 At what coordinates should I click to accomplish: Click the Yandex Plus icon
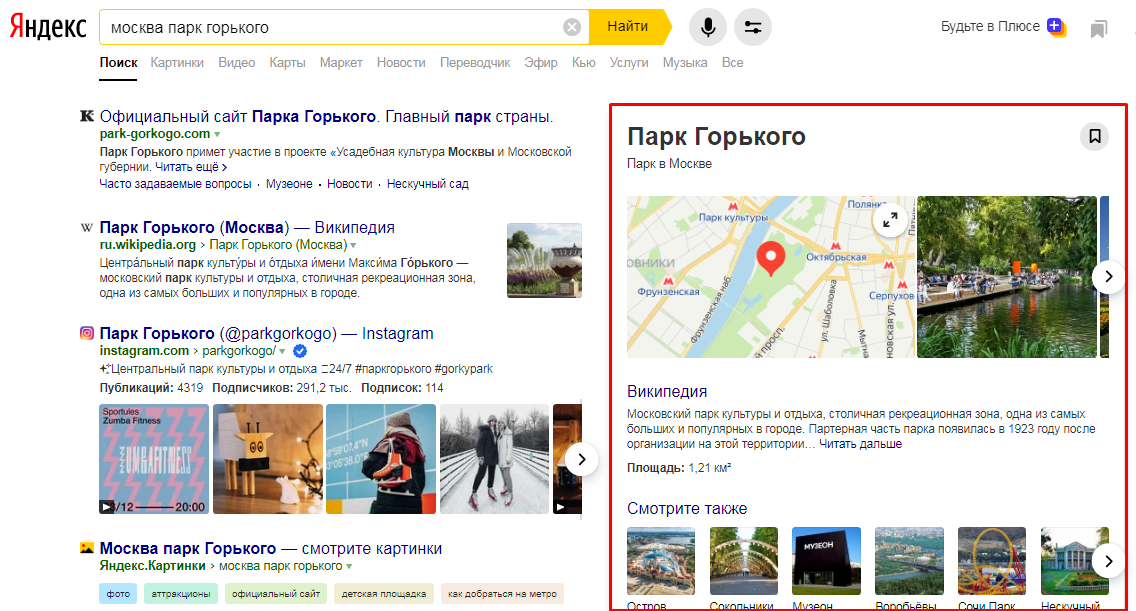pos(1056,27)
